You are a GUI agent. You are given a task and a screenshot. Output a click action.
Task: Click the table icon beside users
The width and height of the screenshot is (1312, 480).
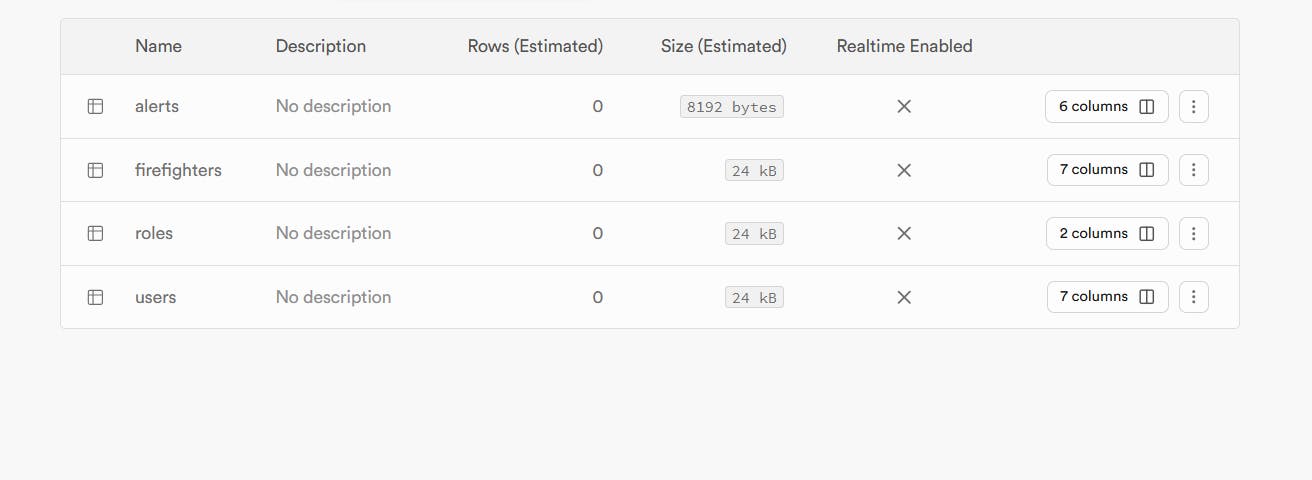pos(96,297)
